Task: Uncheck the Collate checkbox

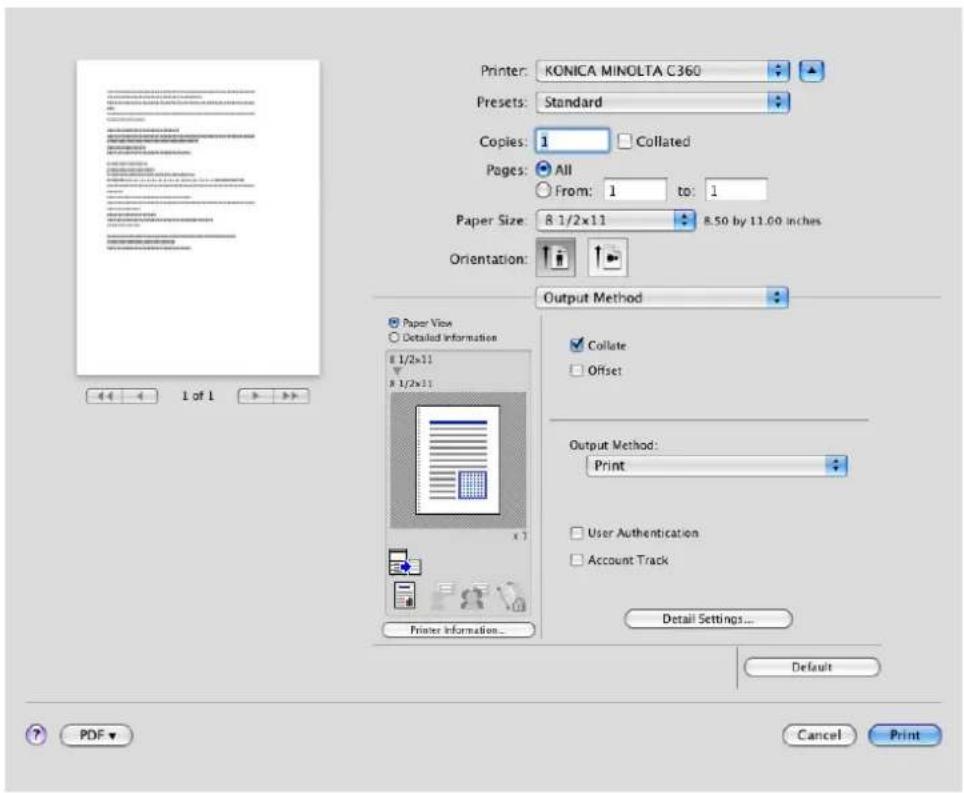Action: tap(576, 345)
